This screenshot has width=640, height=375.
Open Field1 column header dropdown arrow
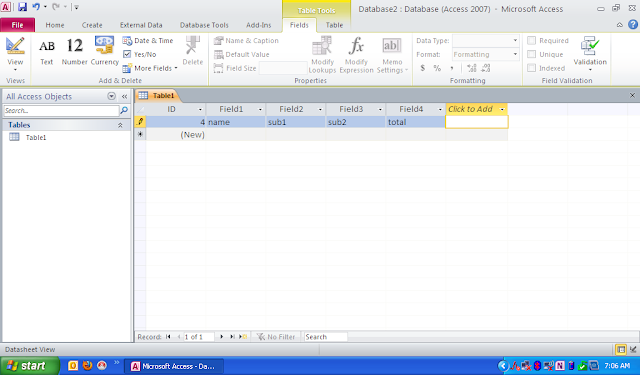coord(260,109)
